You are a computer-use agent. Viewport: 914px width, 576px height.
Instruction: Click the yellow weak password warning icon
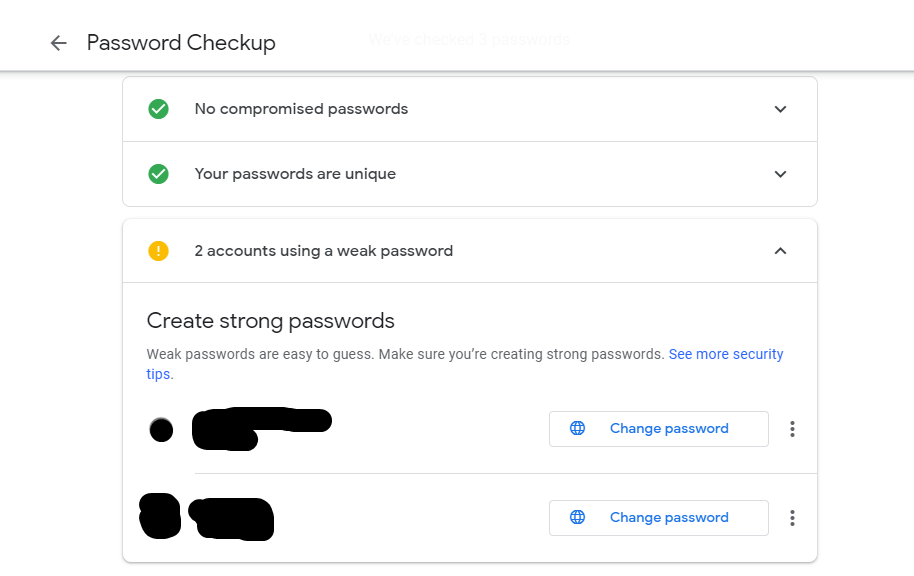[x=158, y=251]
